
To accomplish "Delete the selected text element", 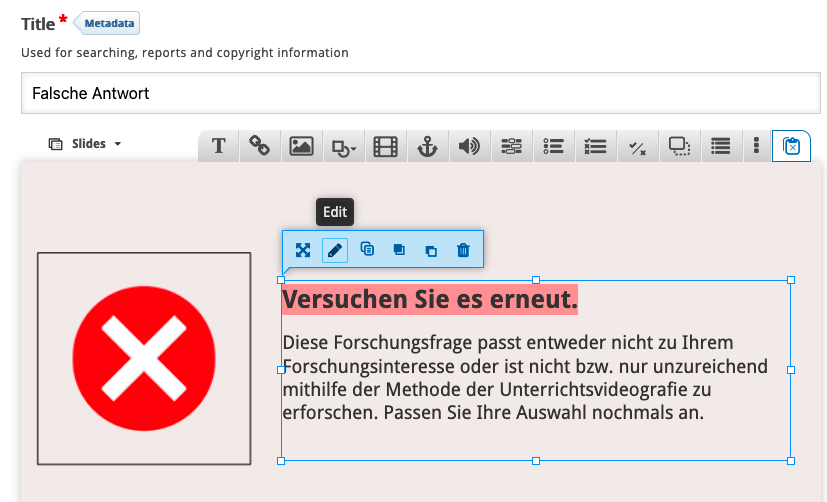I will pyautogui.click(x=463, y=250).
